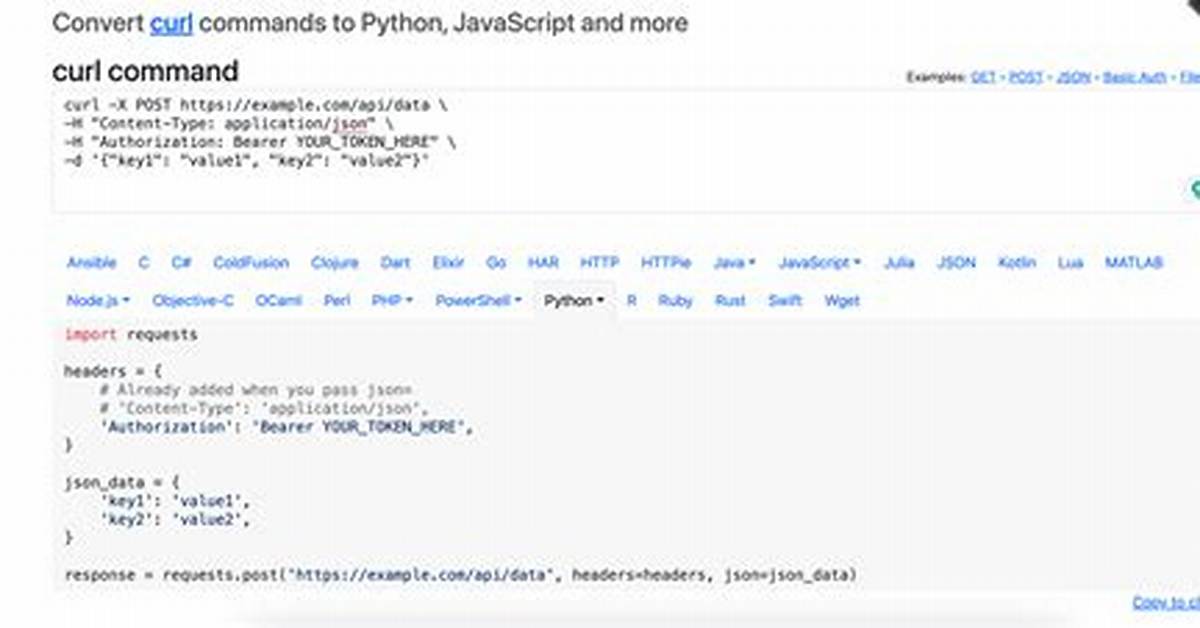Click the response = requests.post code line
This screenshot has width=1200, height=628.
[x=461, y=576]
